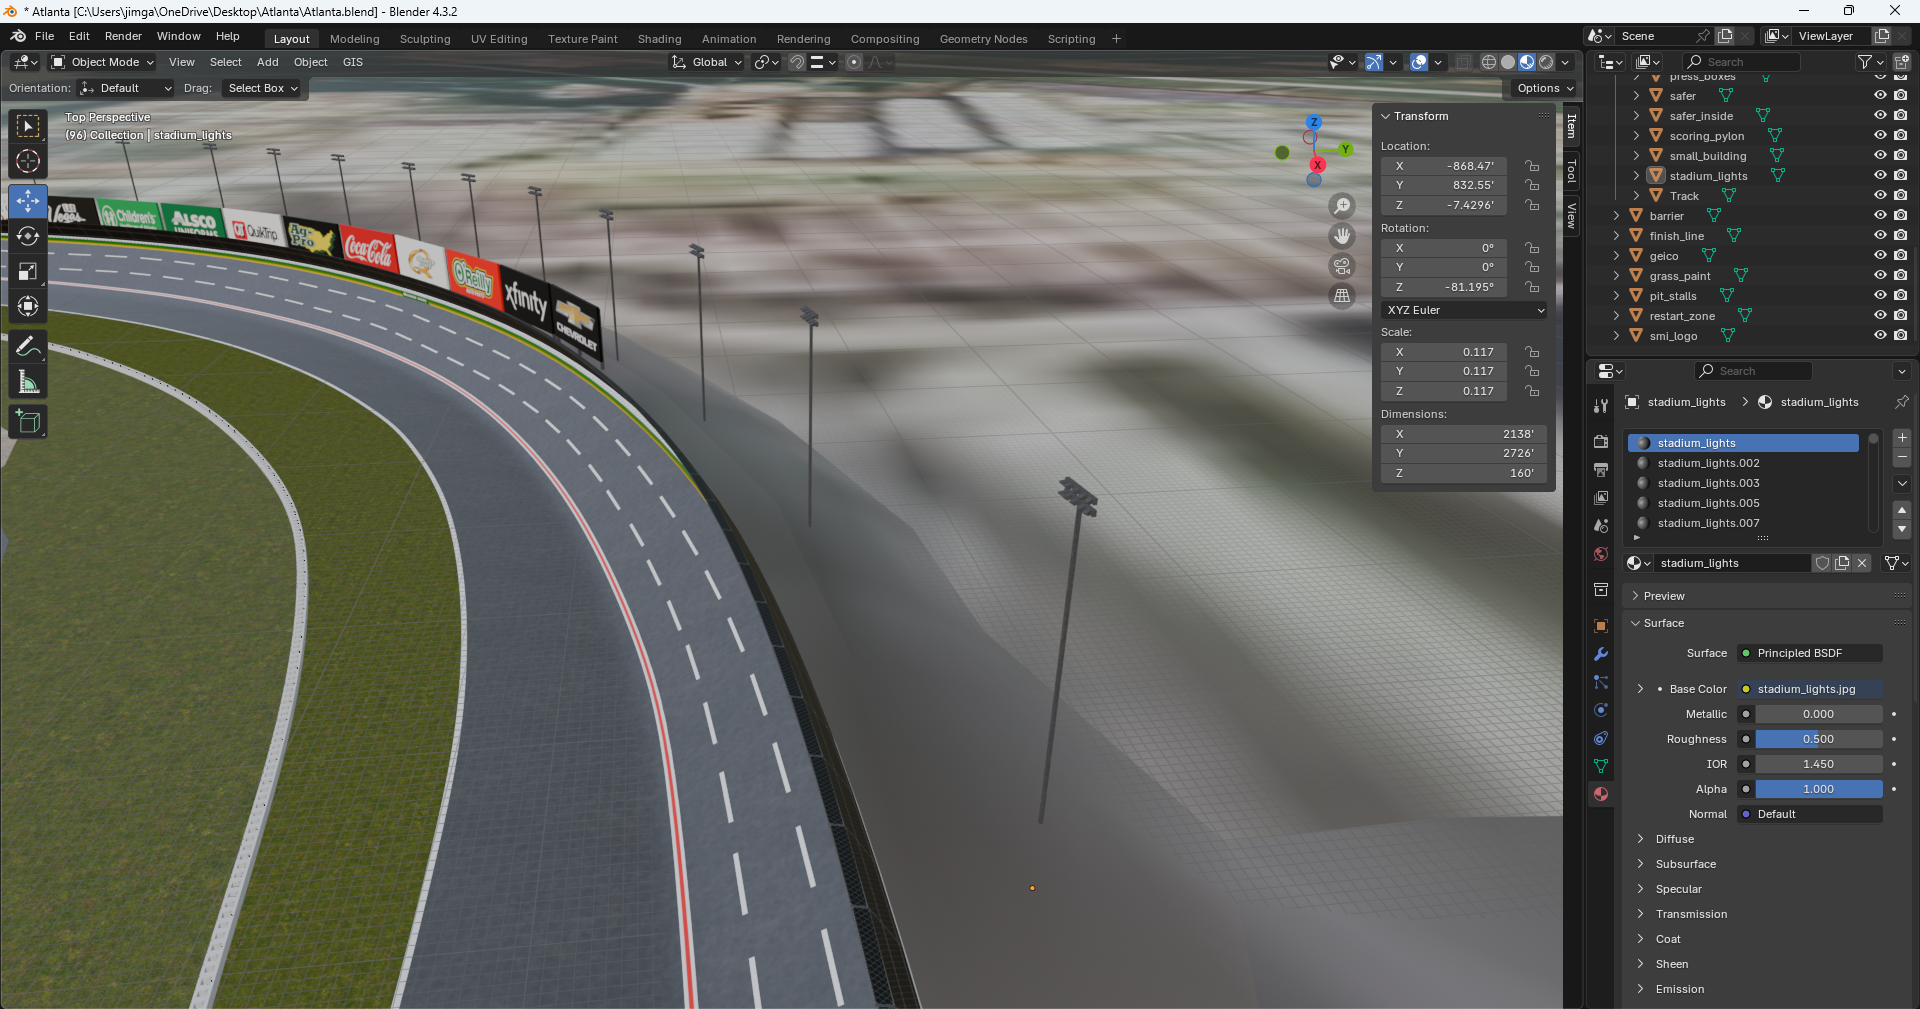The width and height of the screenshot is (1920, 1009).
Task: Select the Measure tool
Action: pyautogui.click(x=28, y=382)
